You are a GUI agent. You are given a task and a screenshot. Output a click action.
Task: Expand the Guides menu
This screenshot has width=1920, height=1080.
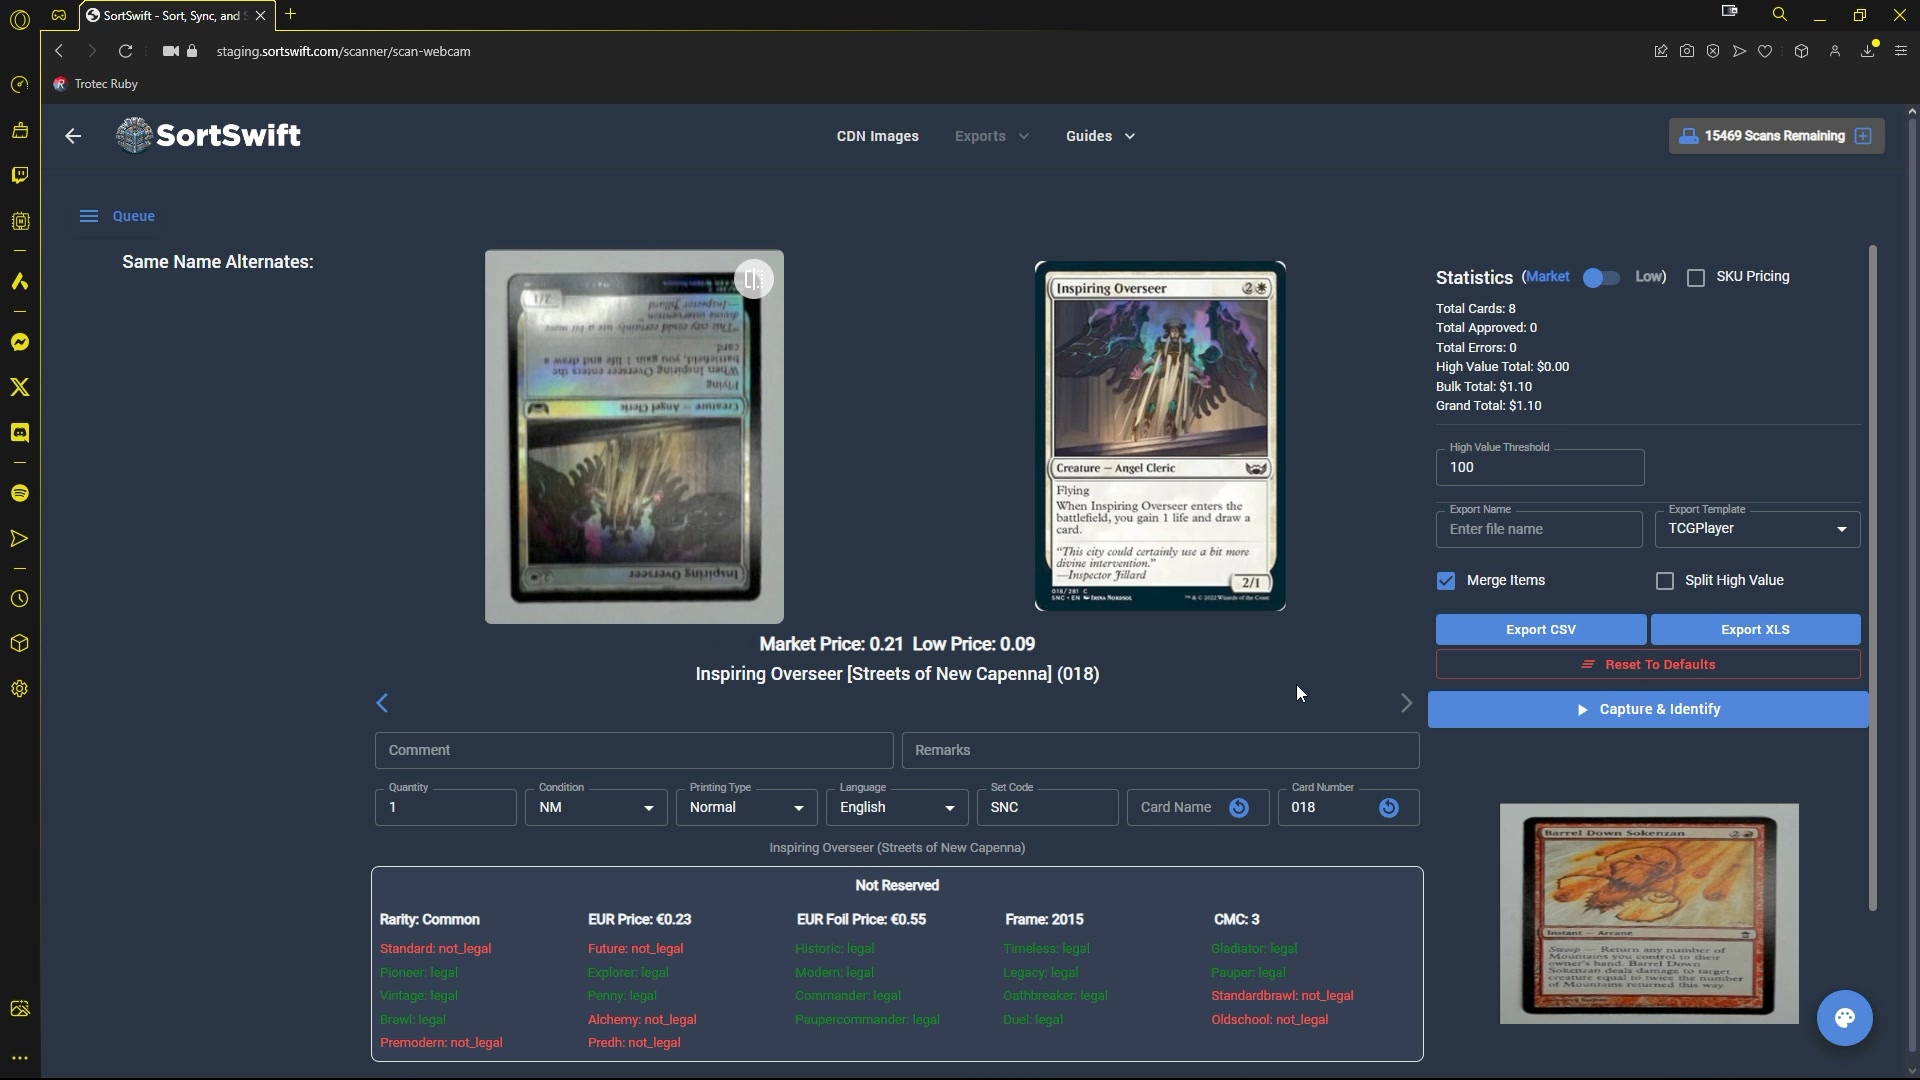1100,136
